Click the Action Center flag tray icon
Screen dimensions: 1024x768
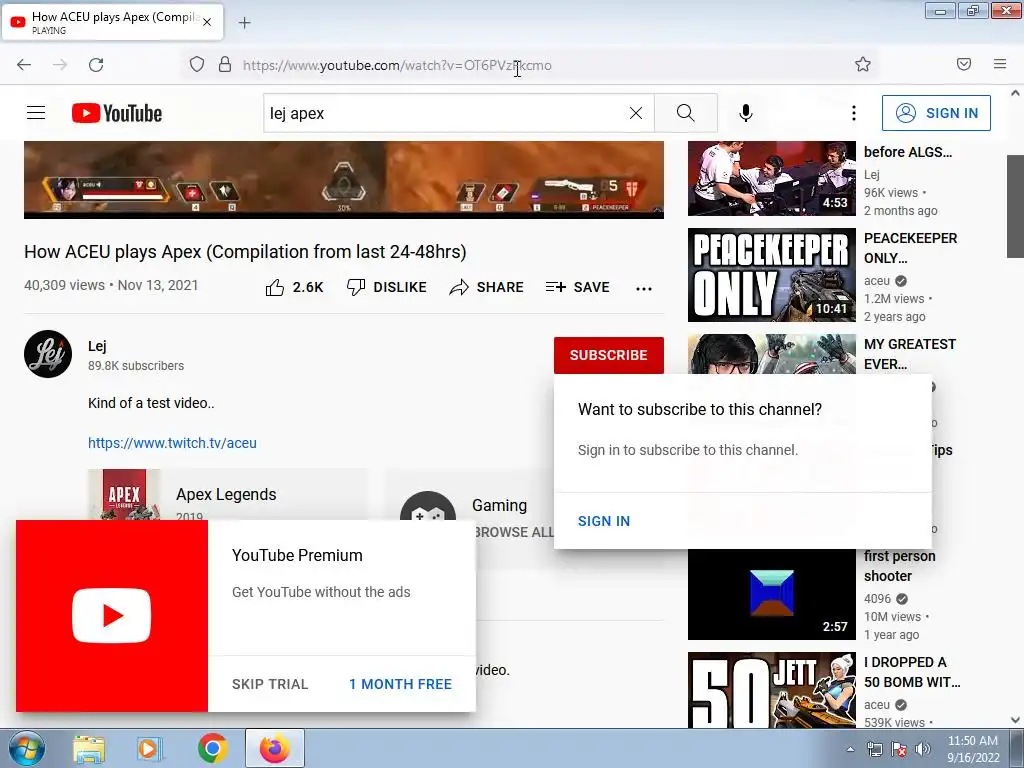[x=899, y=749]
